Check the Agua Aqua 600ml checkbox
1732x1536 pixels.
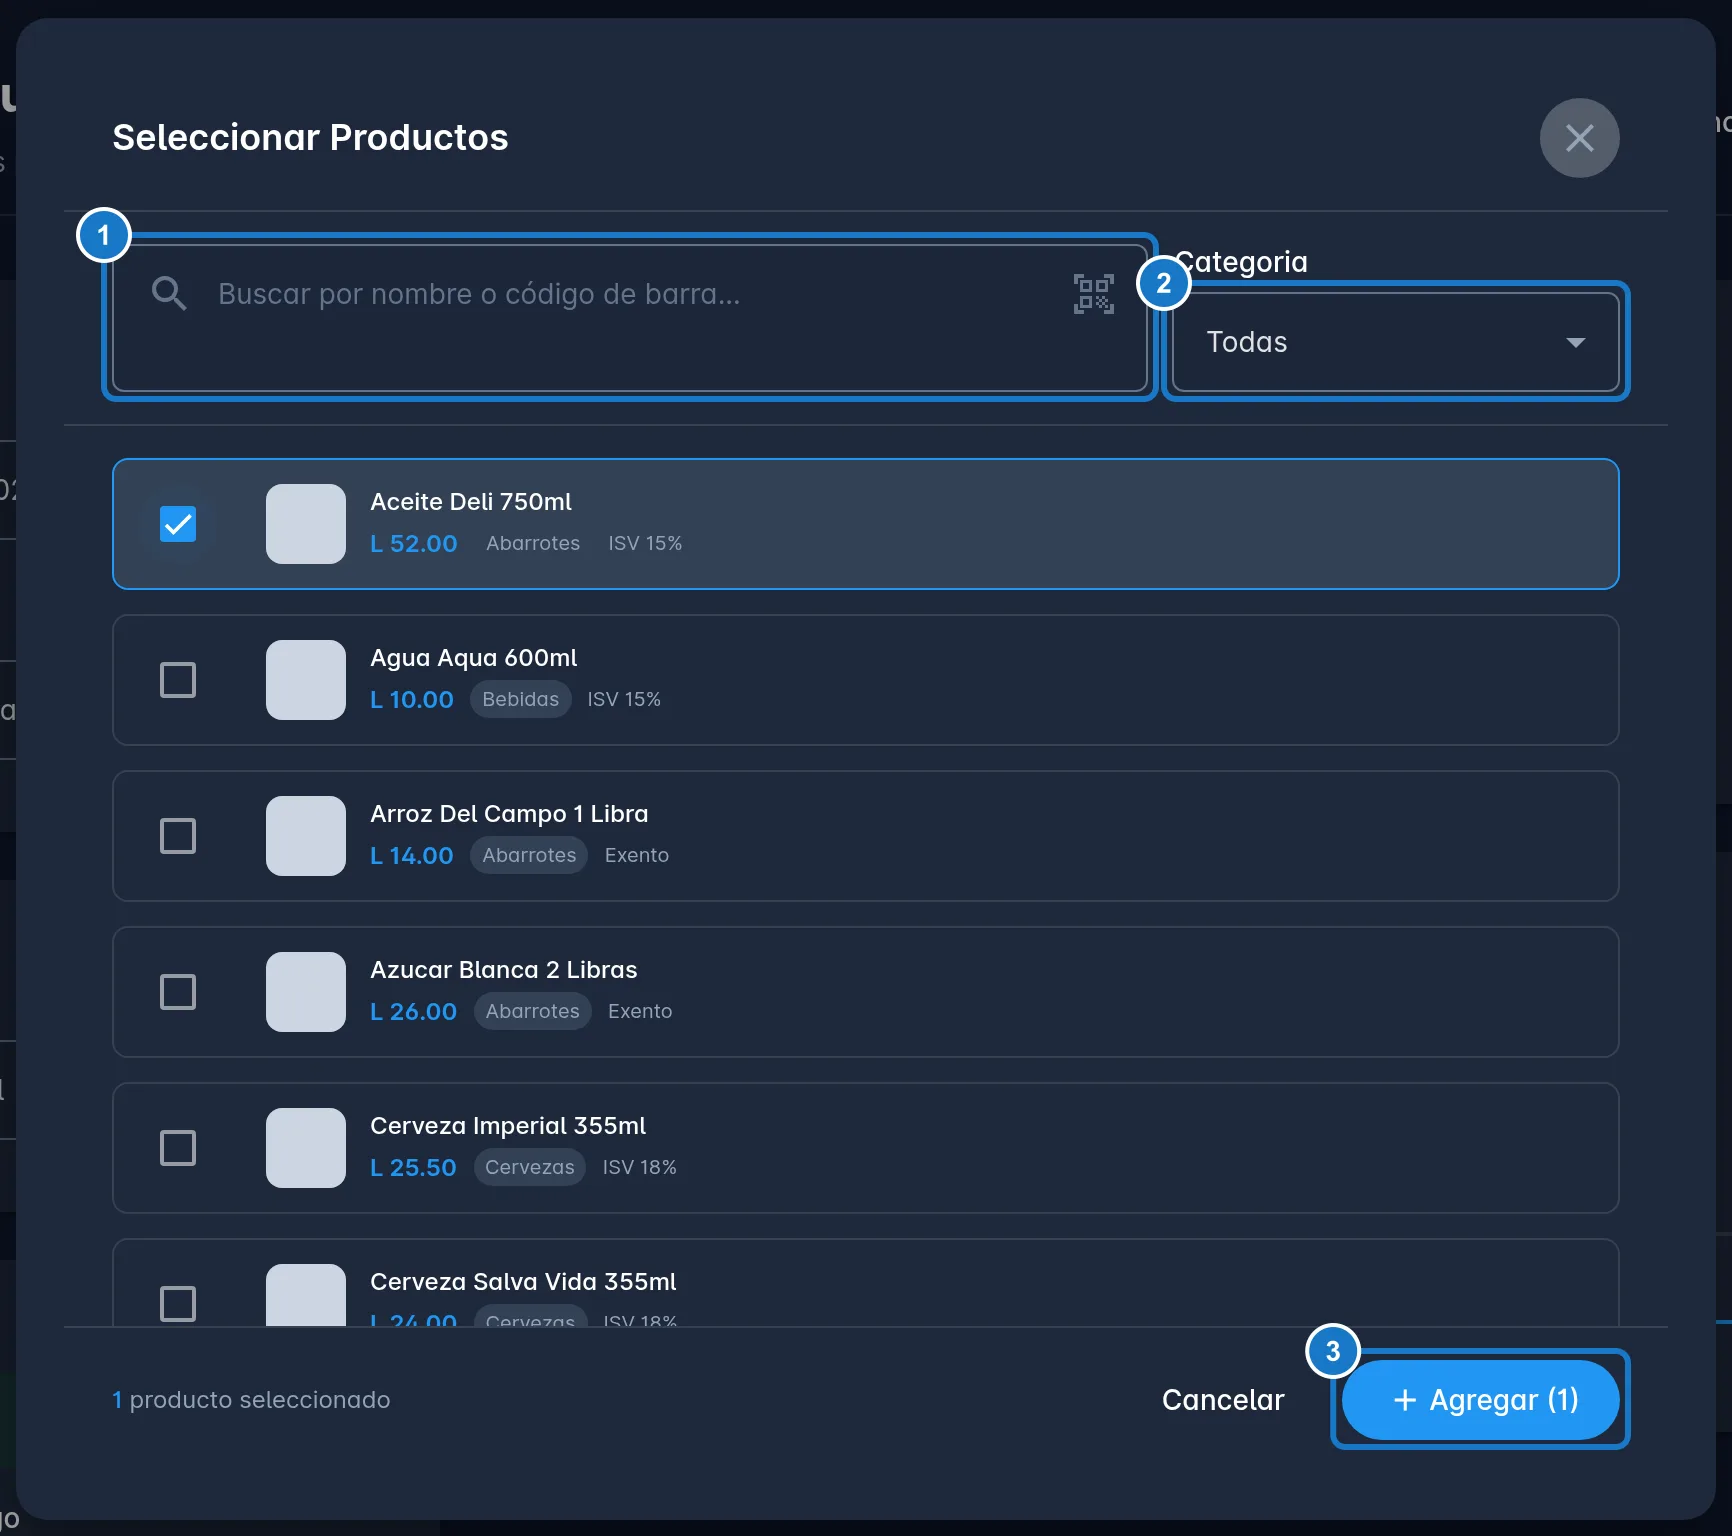click(x=178, y=680)
